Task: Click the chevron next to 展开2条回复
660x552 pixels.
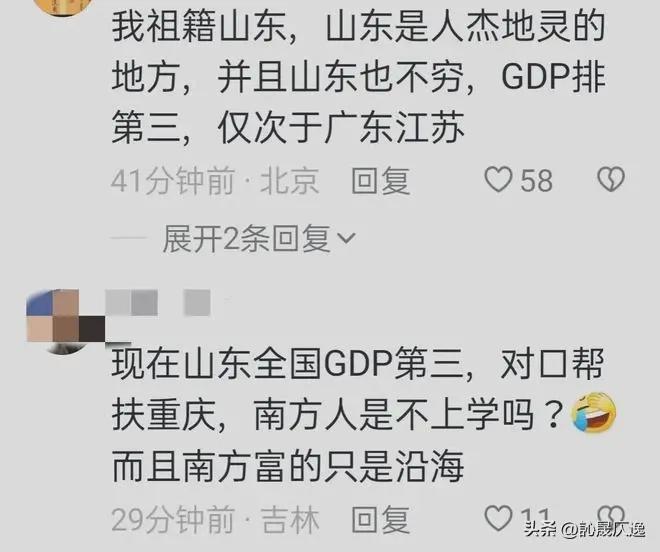Action: (x=347, y=239)
